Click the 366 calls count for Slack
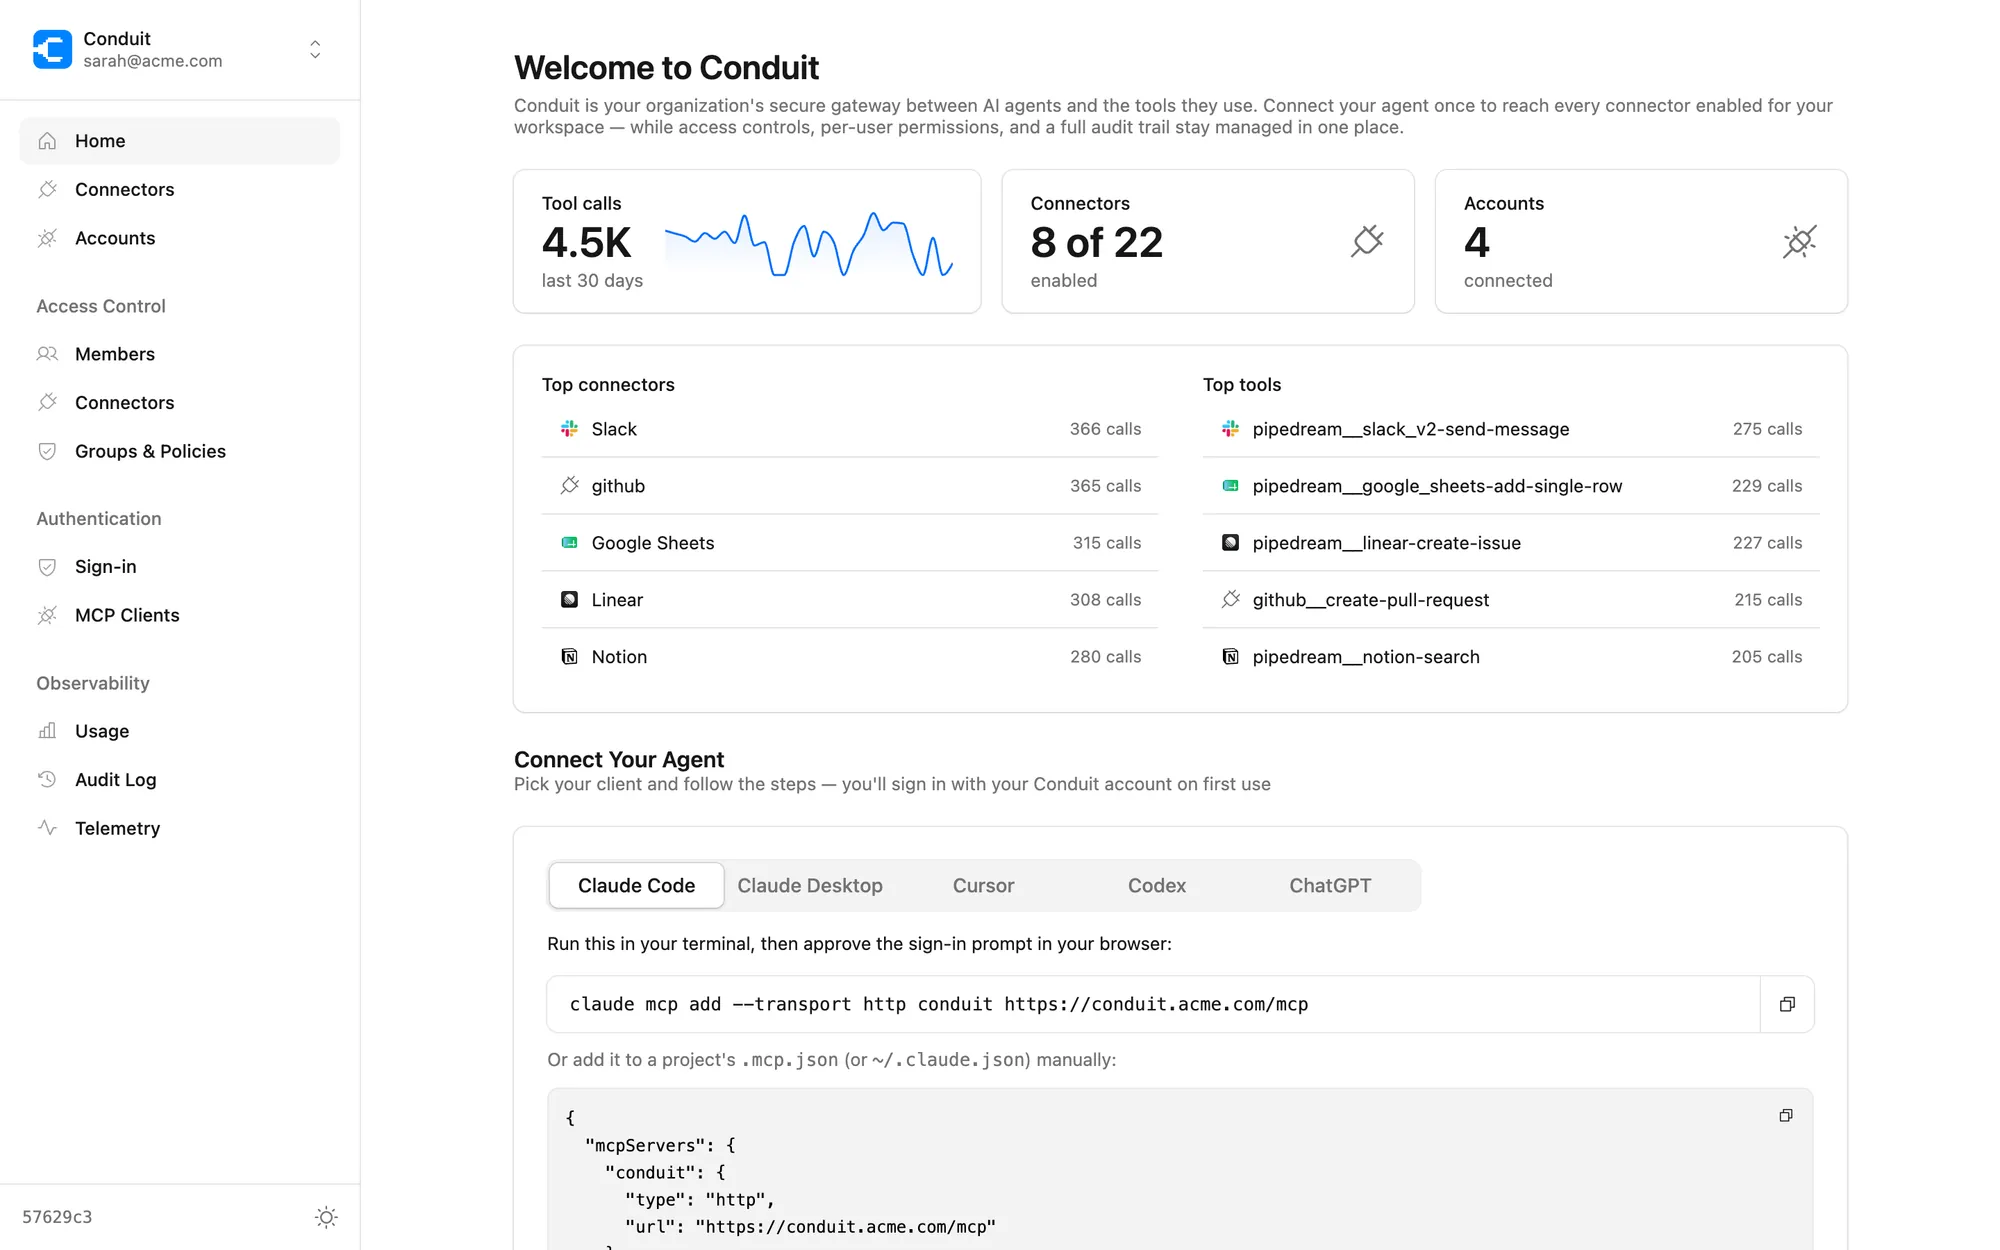Viewport: 2000px width, 1250px height. [x=1105, y=429]
